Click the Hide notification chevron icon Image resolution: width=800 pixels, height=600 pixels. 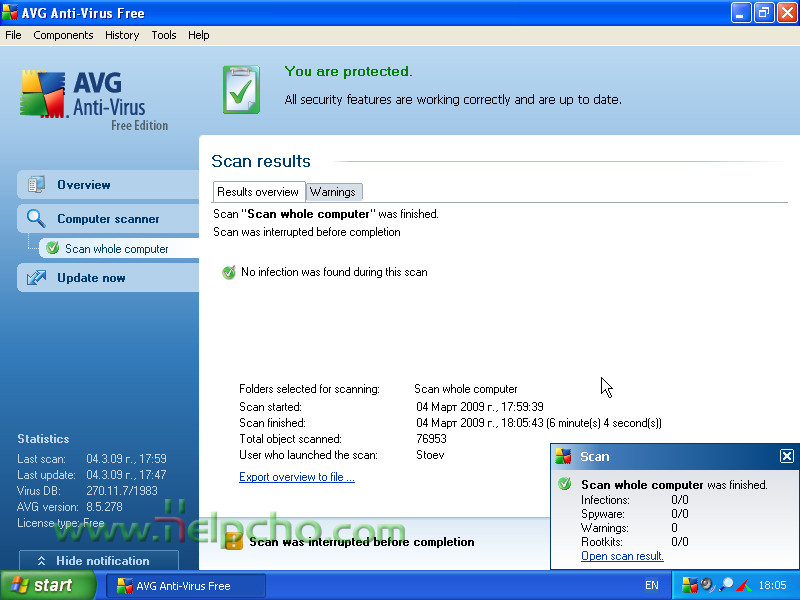click(x=41, y=561)
